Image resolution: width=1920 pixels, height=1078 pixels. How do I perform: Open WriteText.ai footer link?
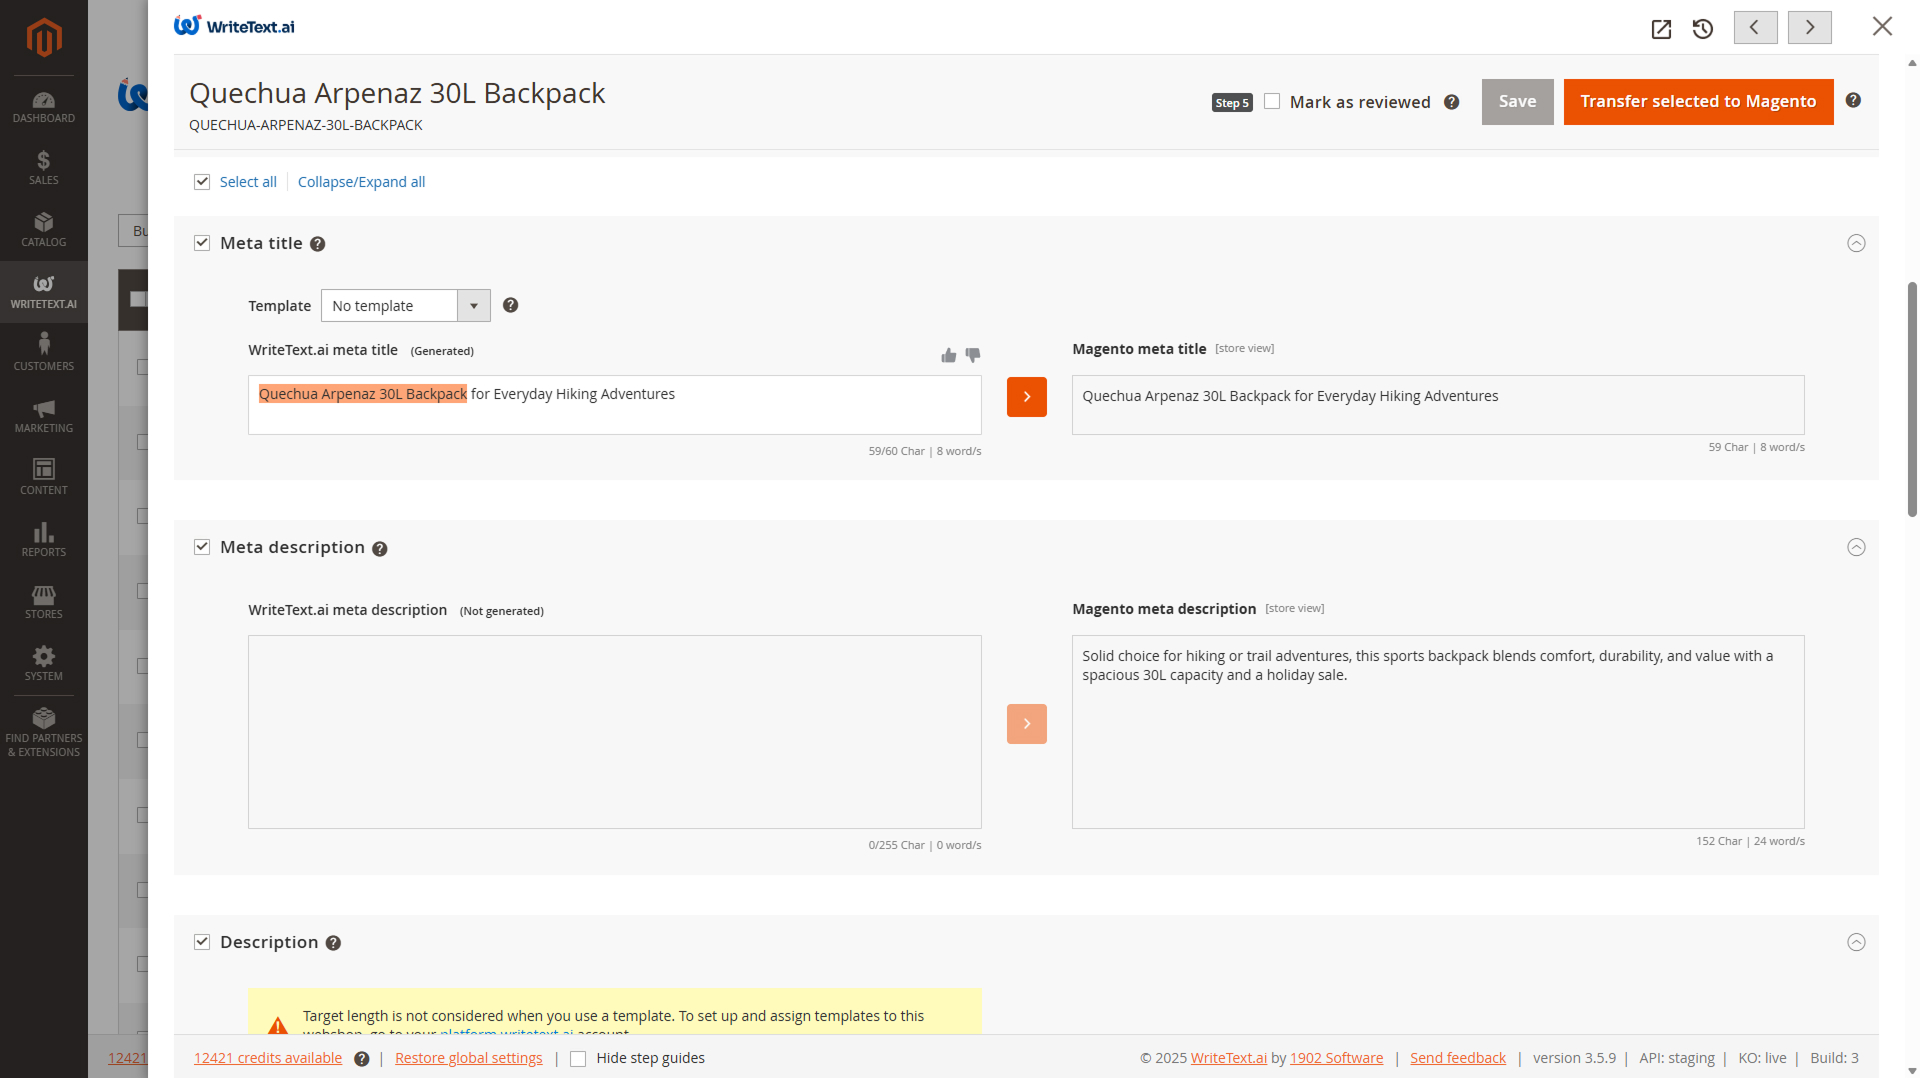1228,1058
